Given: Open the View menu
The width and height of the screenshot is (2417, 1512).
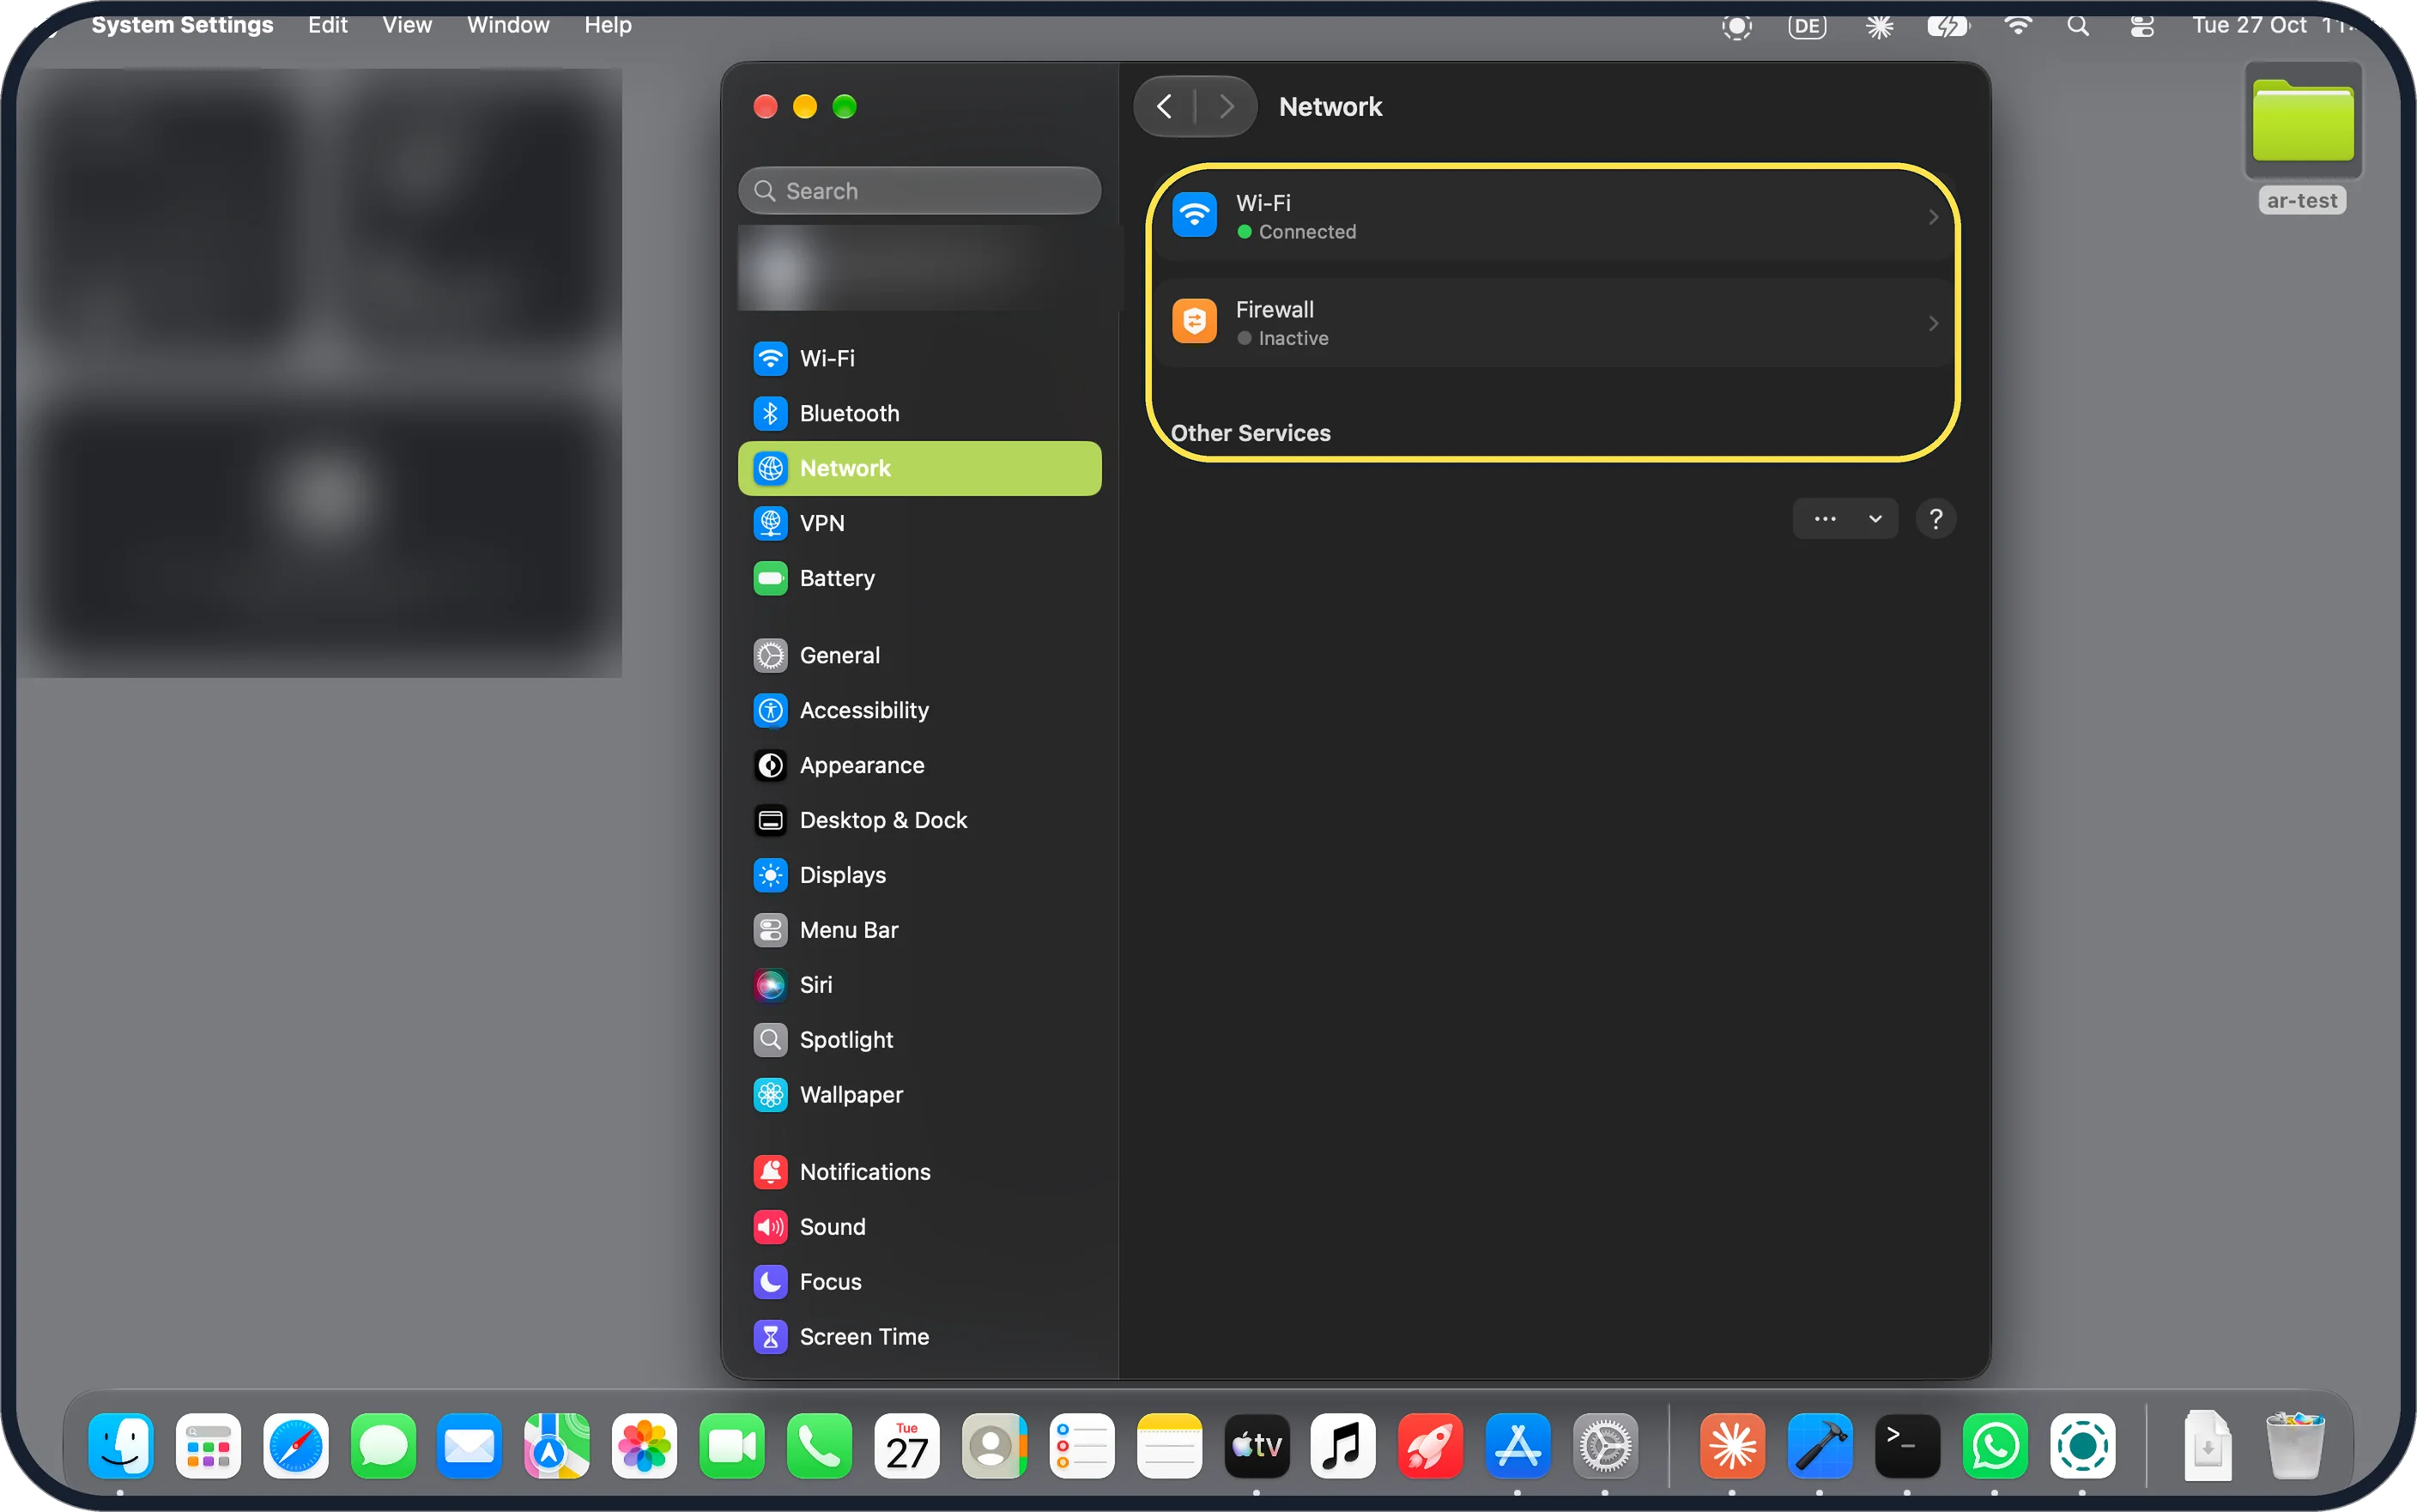Looking at the screenshot, I should (407, 25).
